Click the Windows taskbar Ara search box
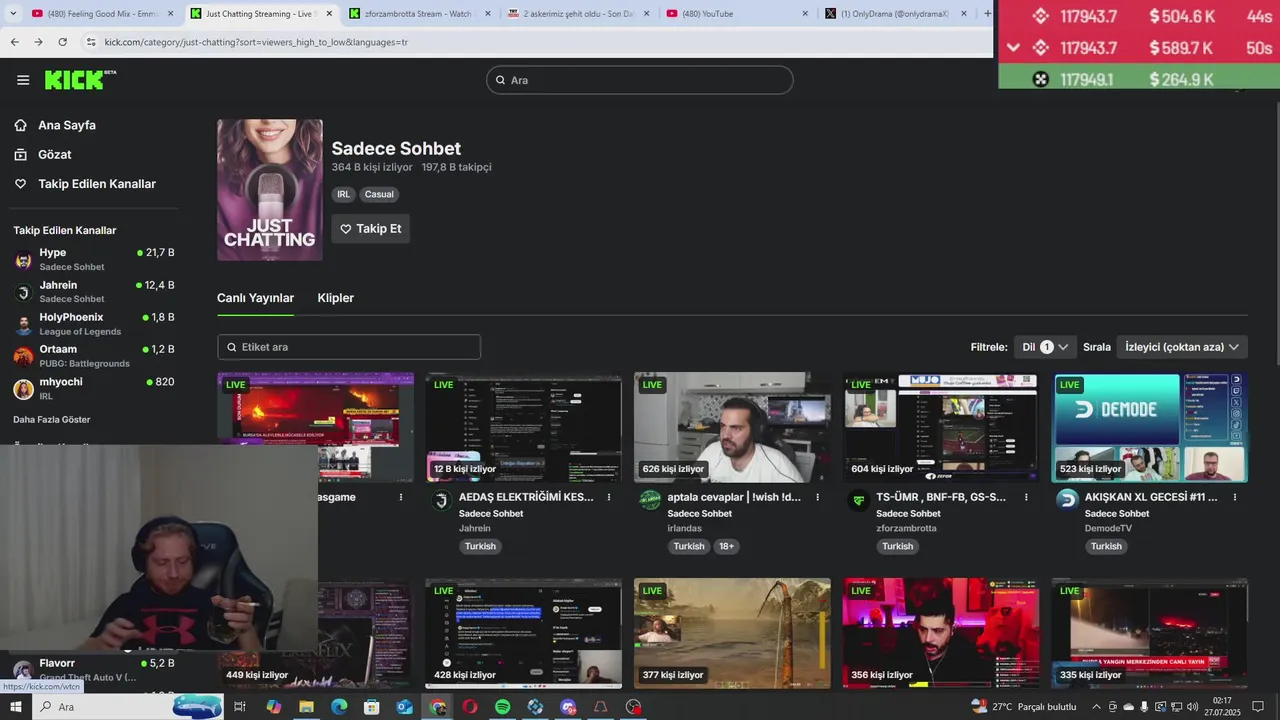This screenshot has height=720, width=1280. pos(127,707)
